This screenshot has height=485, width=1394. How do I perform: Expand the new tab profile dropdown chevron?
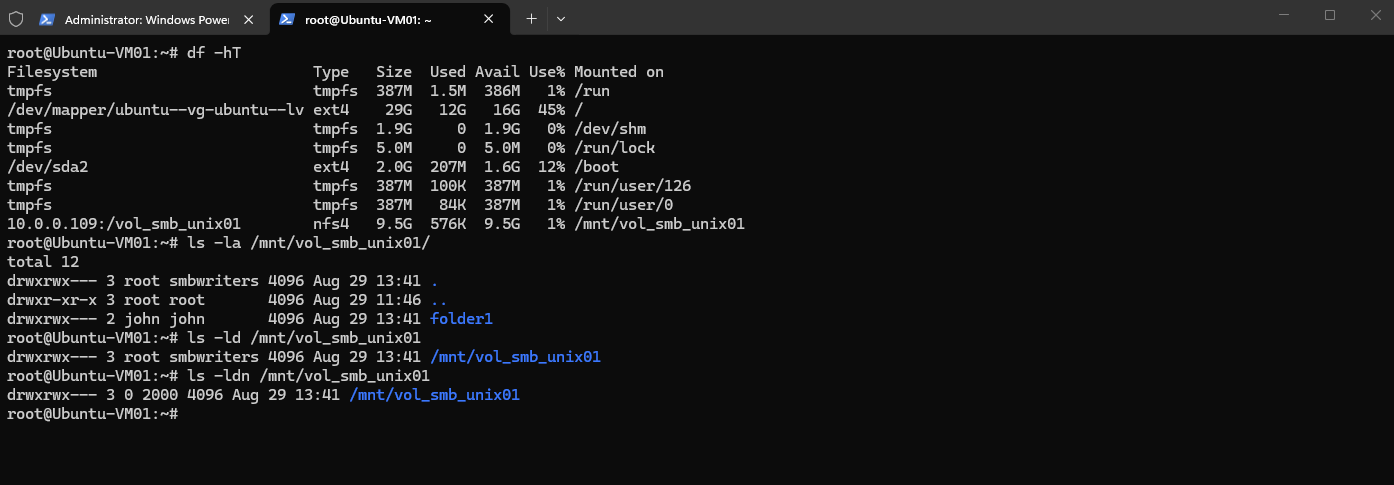[x=561, y=19]
